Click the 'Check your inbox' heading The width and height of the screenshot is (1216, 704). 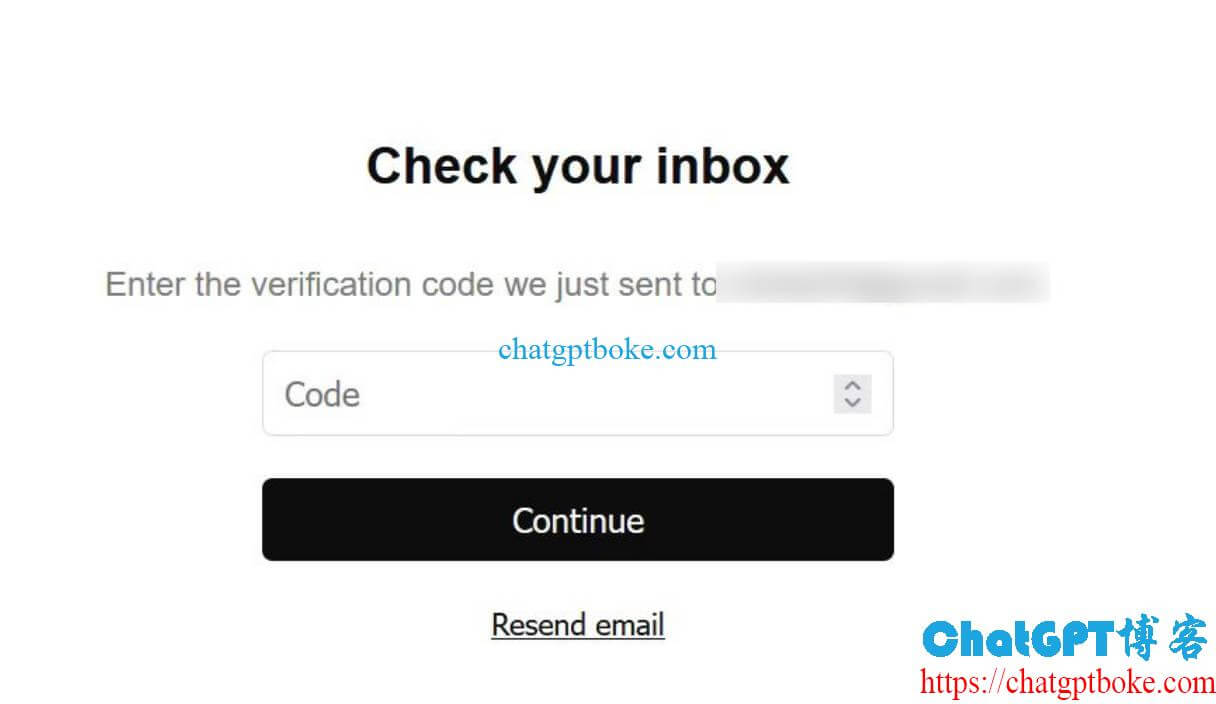[578, 166]
